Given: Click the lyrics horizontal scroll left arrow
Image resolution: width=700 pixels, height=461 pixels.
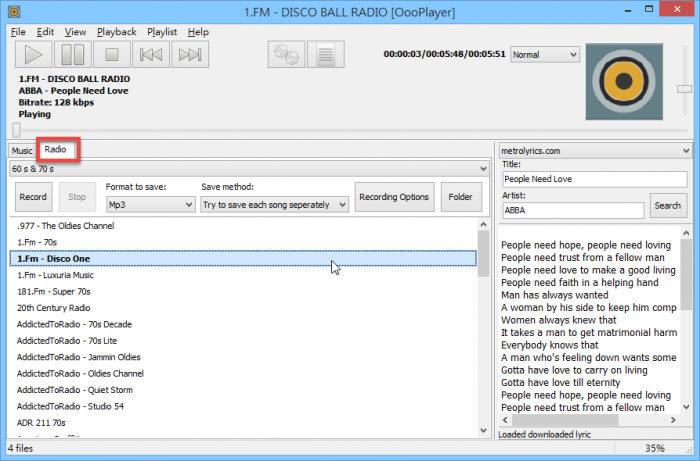Looking at the screenshot, I should point(505,420).
